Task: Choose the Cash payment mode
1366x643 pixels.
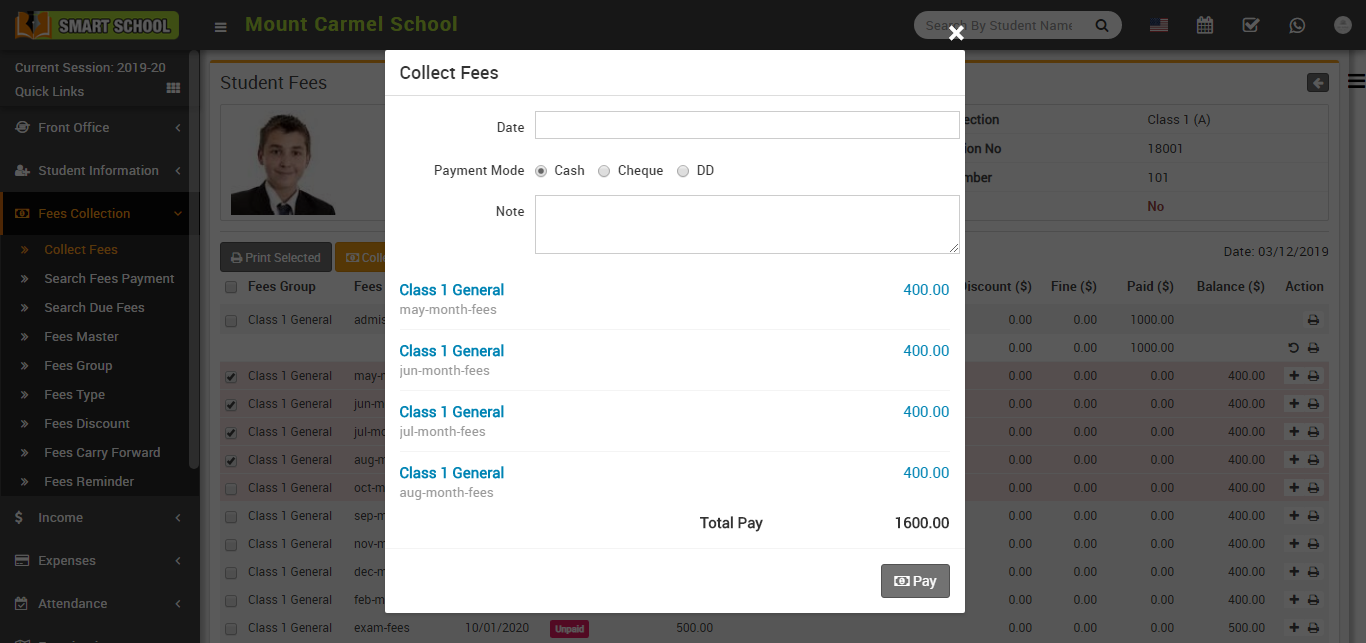Action: pyautogui.click(x=541, y=171)
